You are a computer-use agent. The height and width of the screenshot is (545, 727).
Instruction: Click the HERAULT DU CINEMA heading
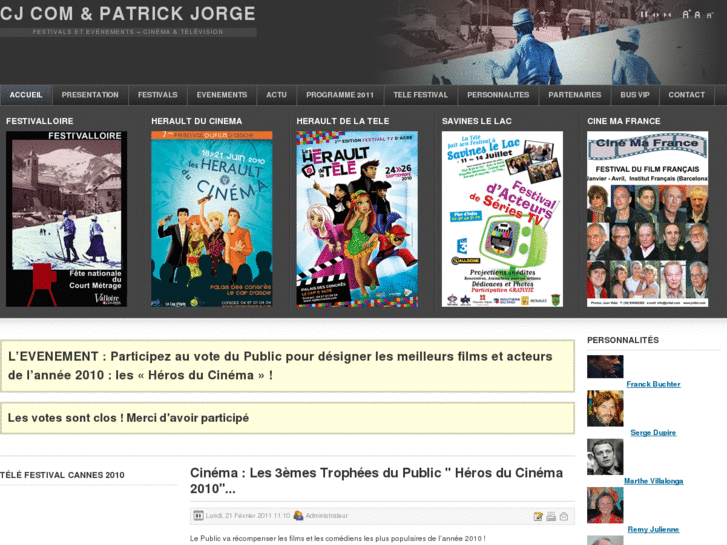[197, 121]
